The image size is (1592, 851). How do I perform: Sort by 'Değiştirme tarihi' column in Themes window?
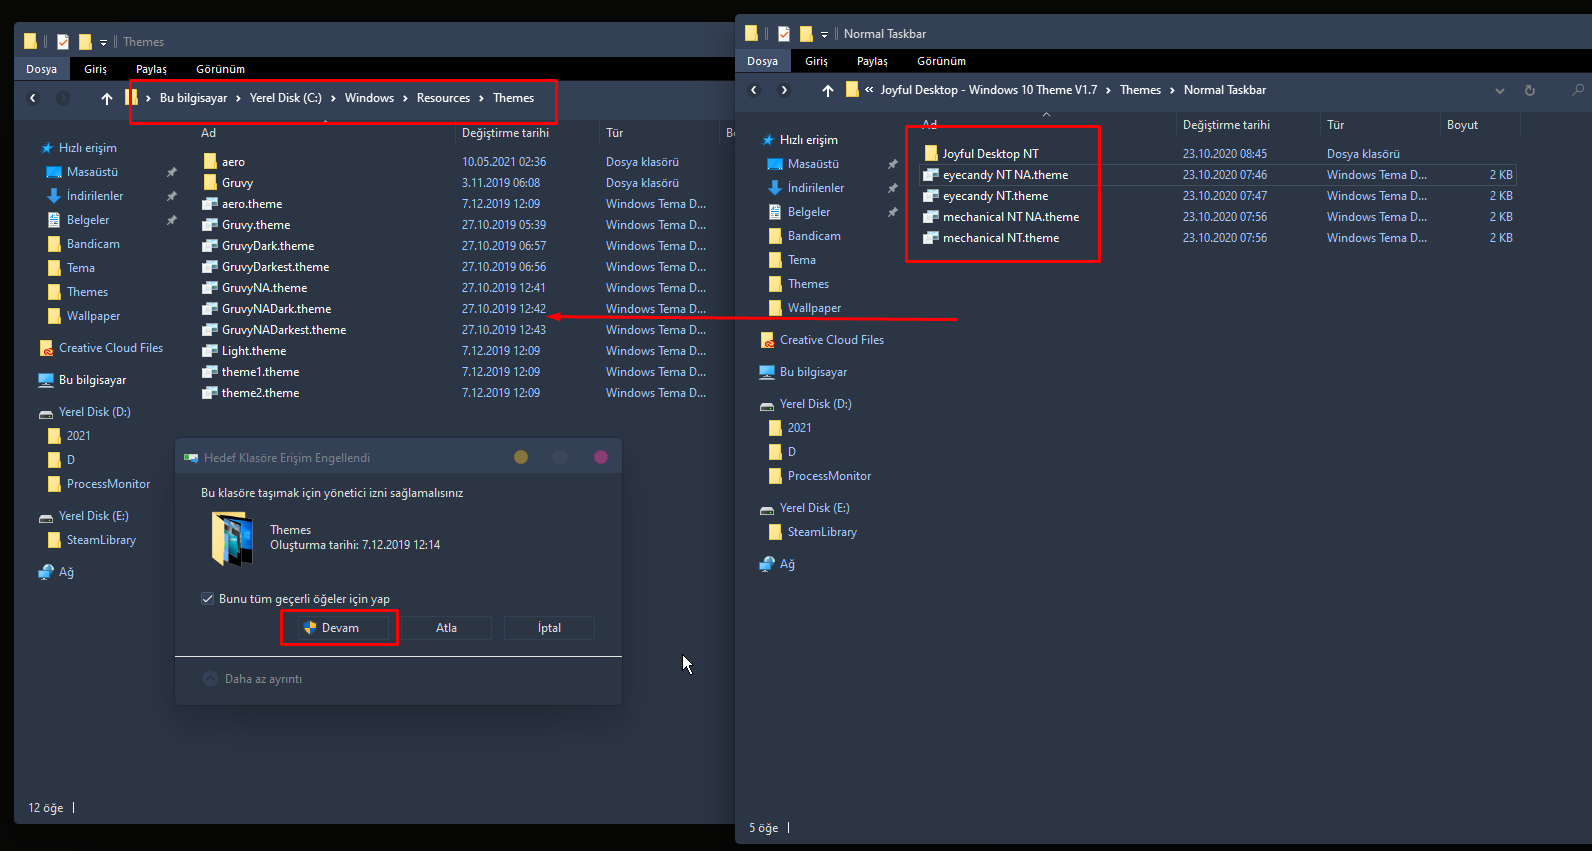pyautogui.click(x=505, y=133)
